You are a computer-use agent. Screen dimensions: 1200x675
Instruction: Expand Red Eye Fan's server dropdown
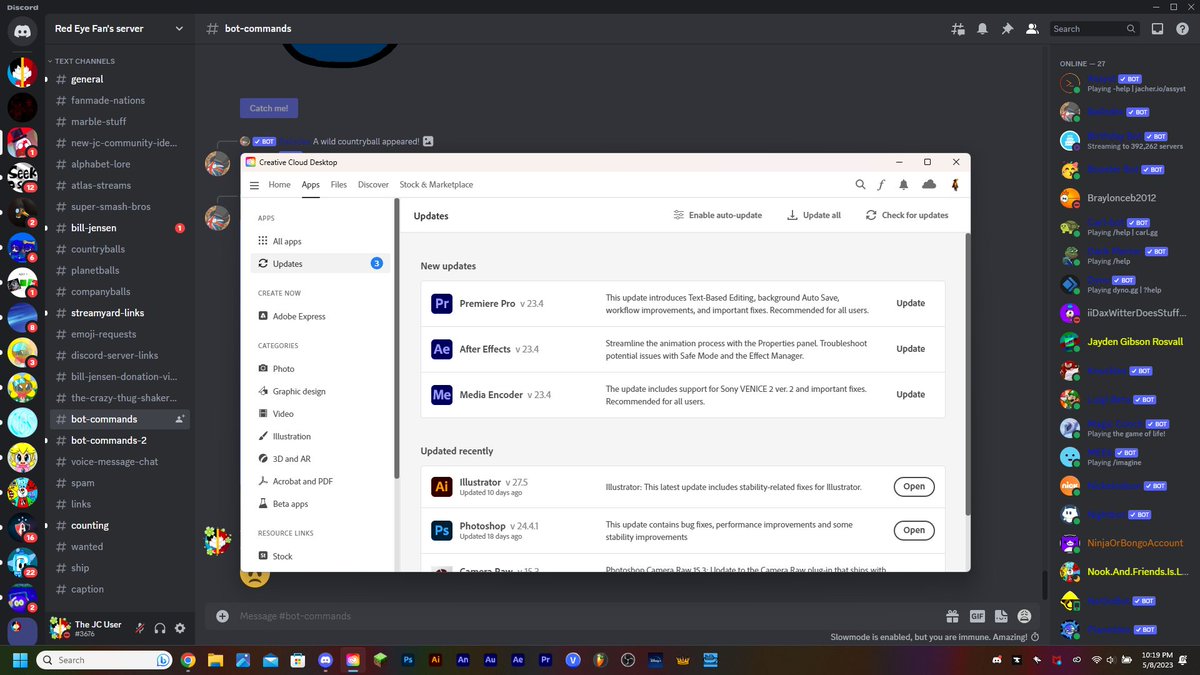point(179,29)
